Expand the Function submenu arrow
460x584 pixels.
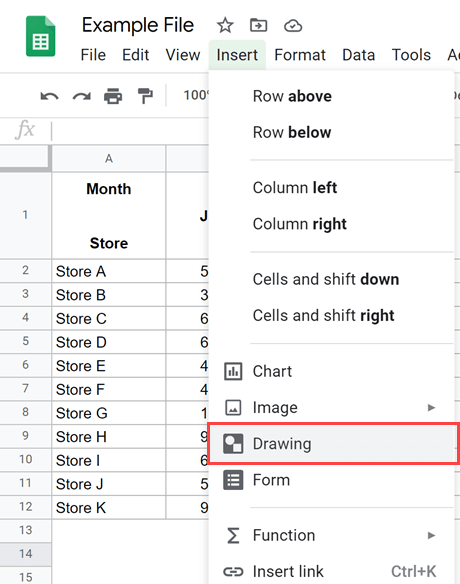click(431, 535)
